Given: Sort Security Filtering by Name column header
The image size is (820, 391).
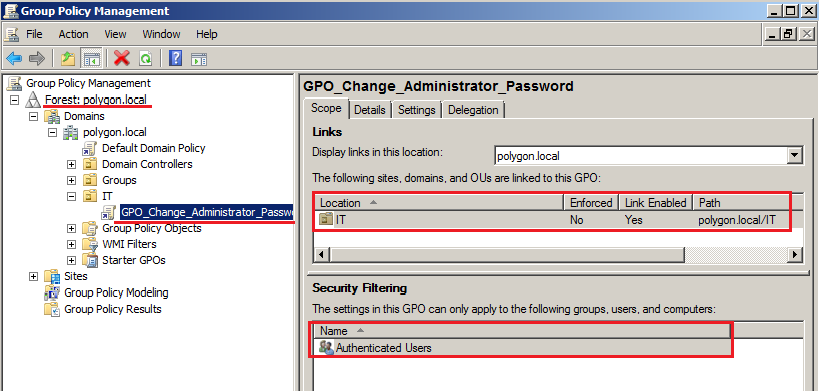Looking at the screenshot, I should (522, 331).
